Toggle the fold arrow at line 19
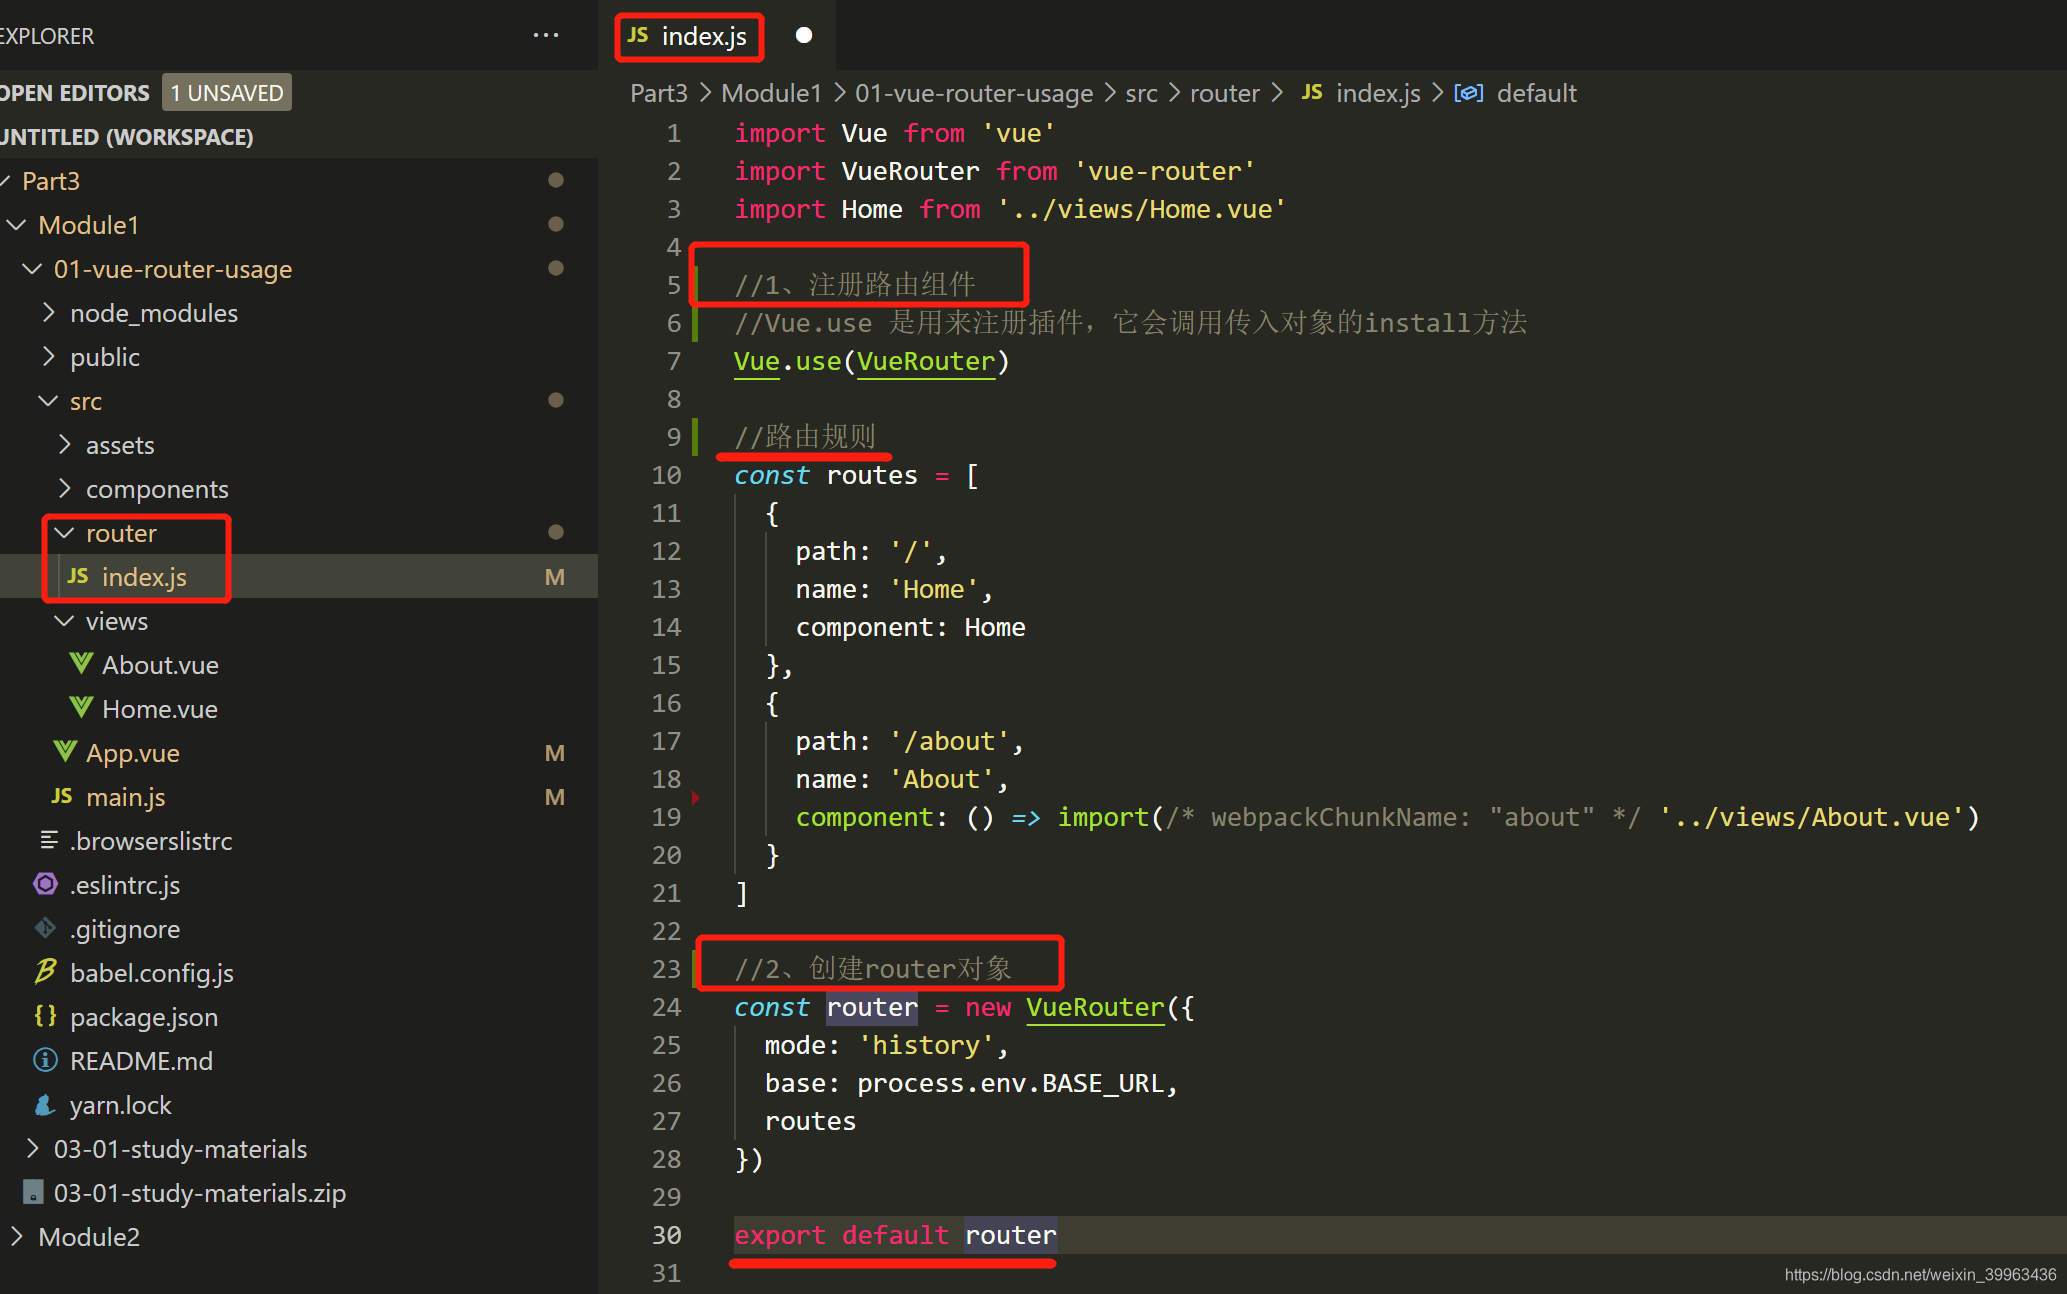 pos(696,798)
